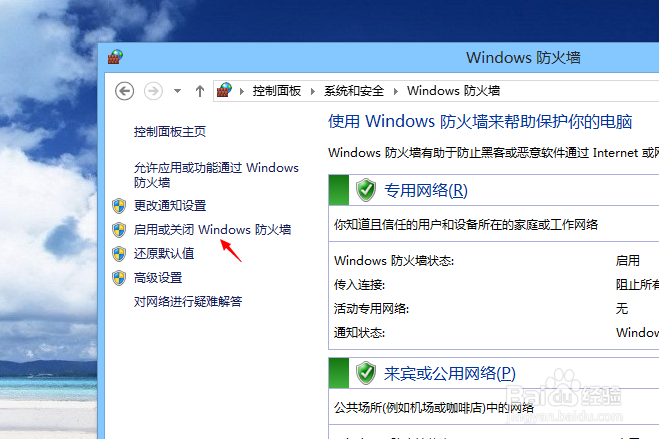Open 对网络进行疑难解答 link
659x439 pixels.
pyautogui.click(x=188, y=301)
